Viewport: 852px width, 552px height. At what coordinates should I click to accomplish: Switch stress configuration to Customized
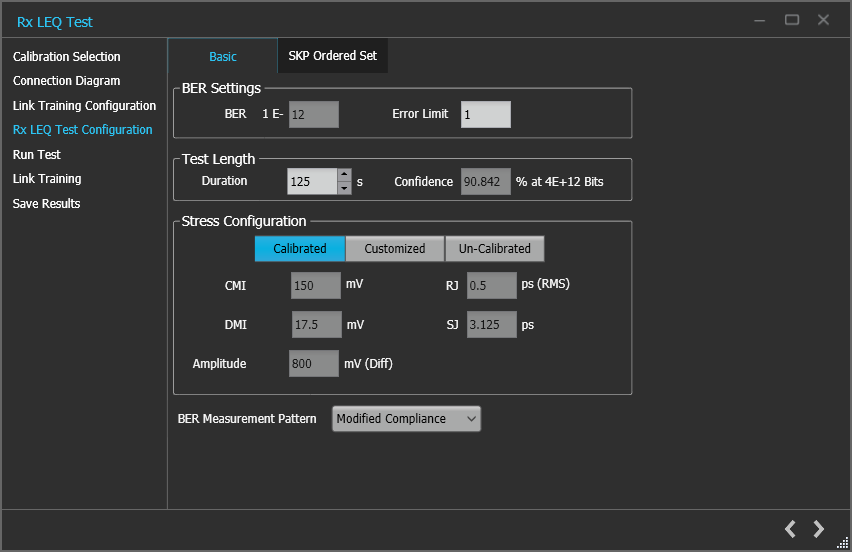(395, 249)
